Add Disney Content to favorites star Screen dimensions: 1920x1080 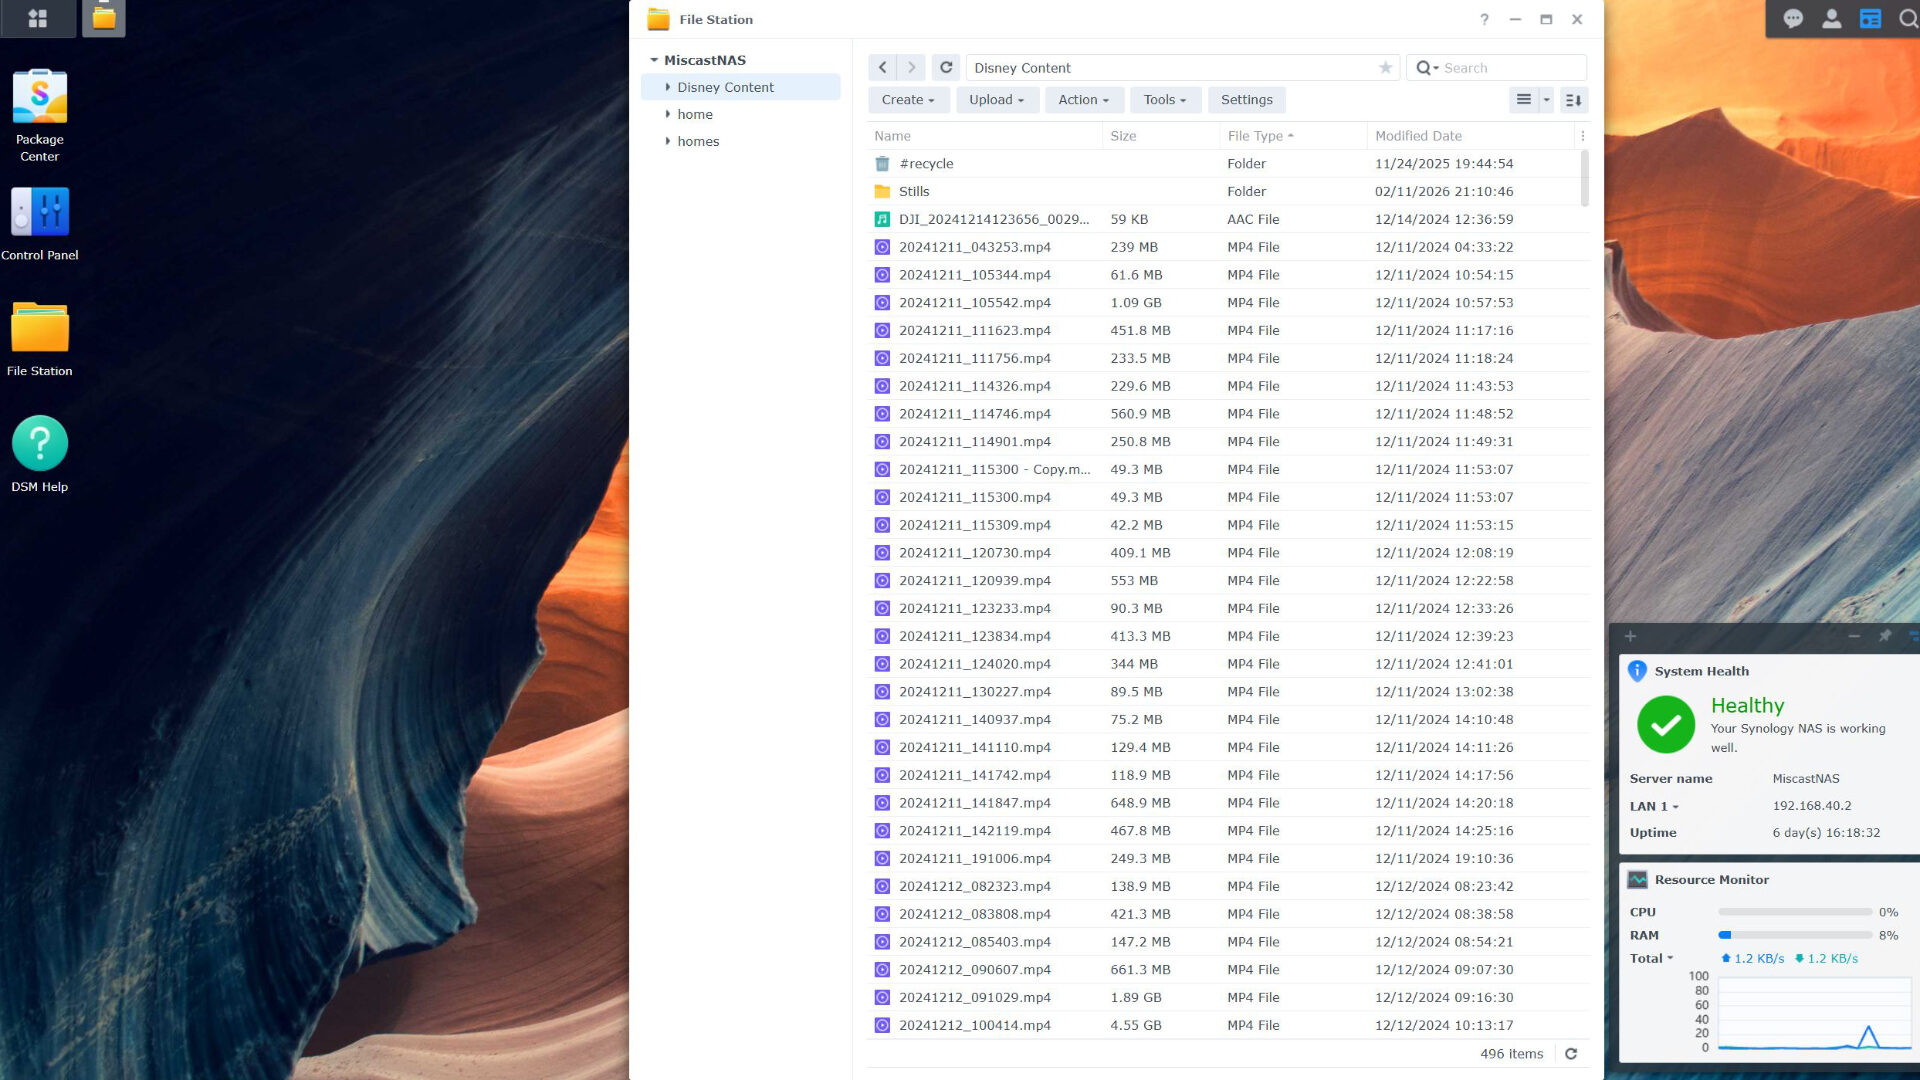[x=1385, y=68]
